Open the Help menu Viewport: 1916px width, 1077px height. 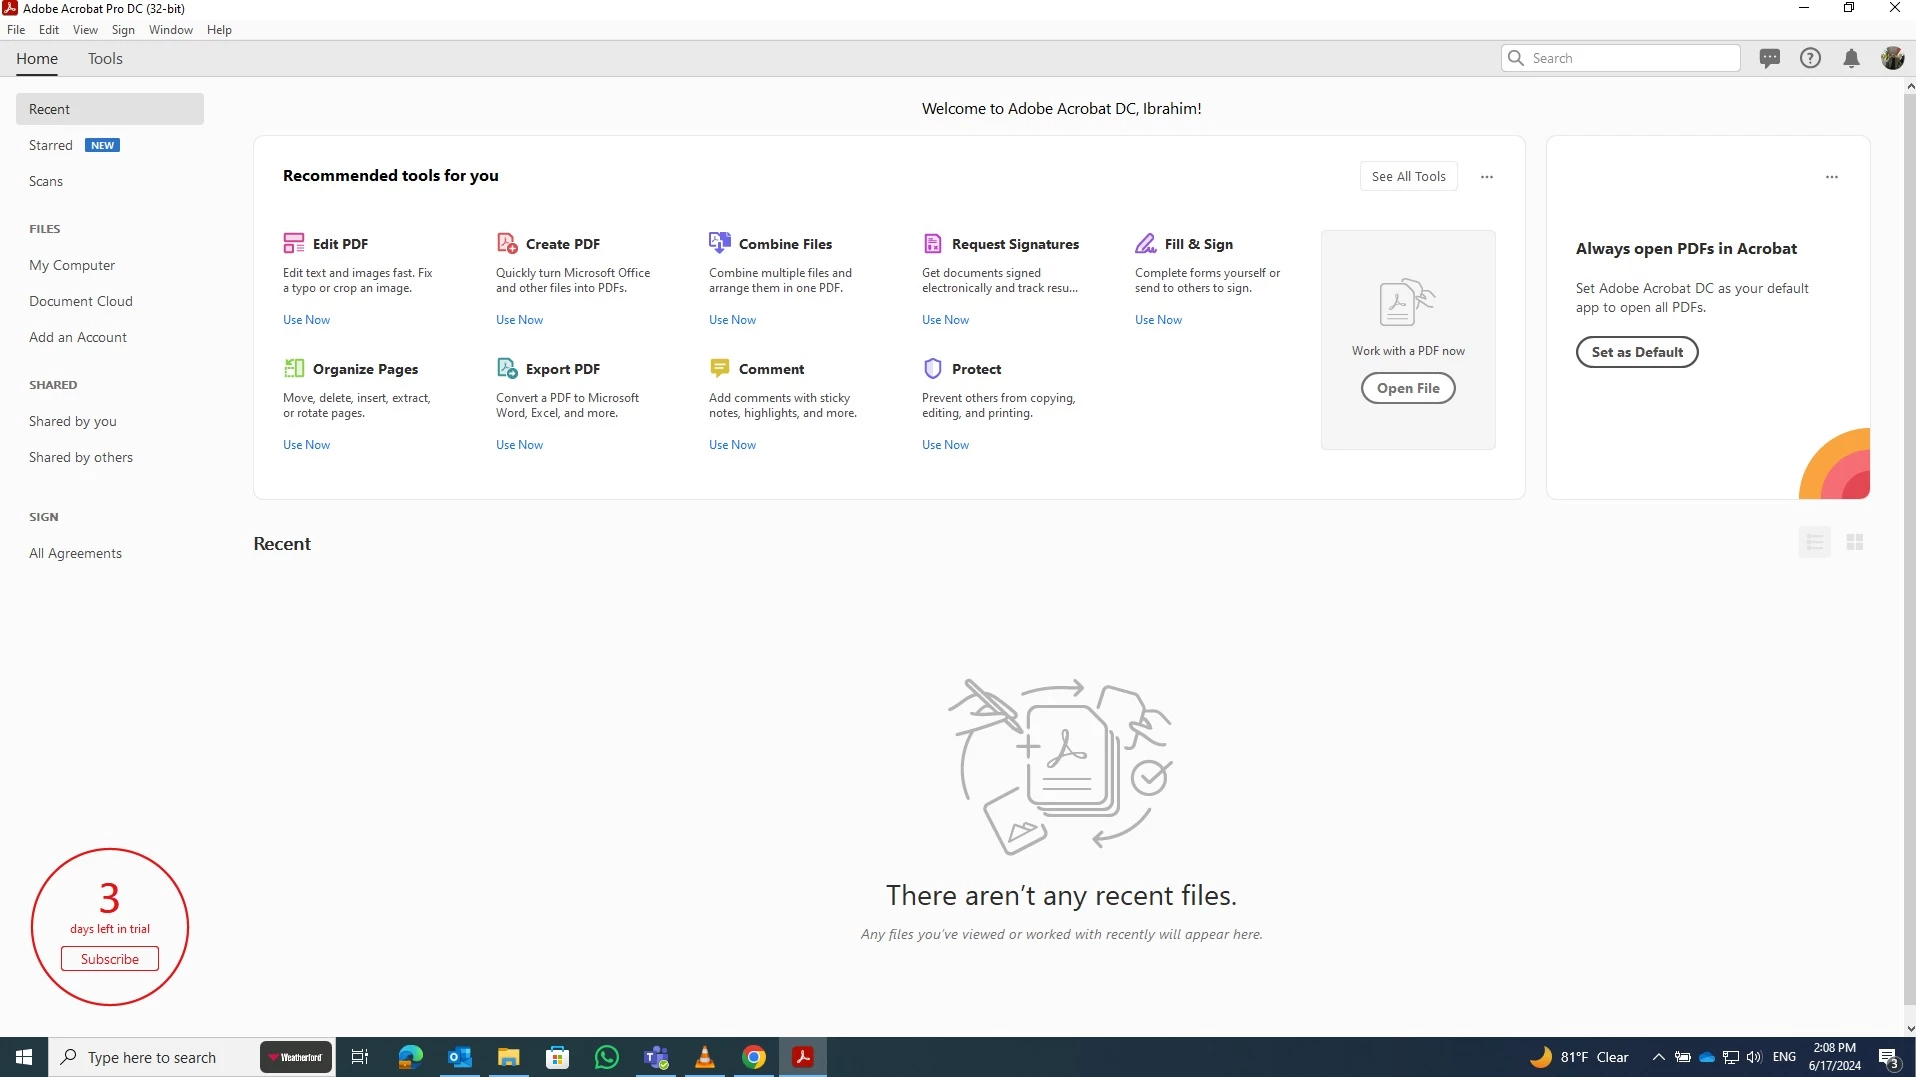click(x=219, y=30)
